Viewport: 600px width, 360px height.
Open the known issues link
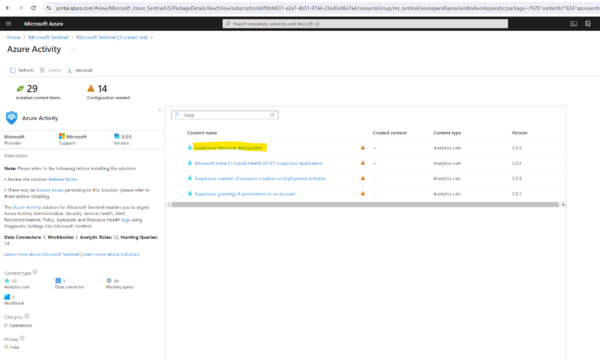click(x=50, y=190)
